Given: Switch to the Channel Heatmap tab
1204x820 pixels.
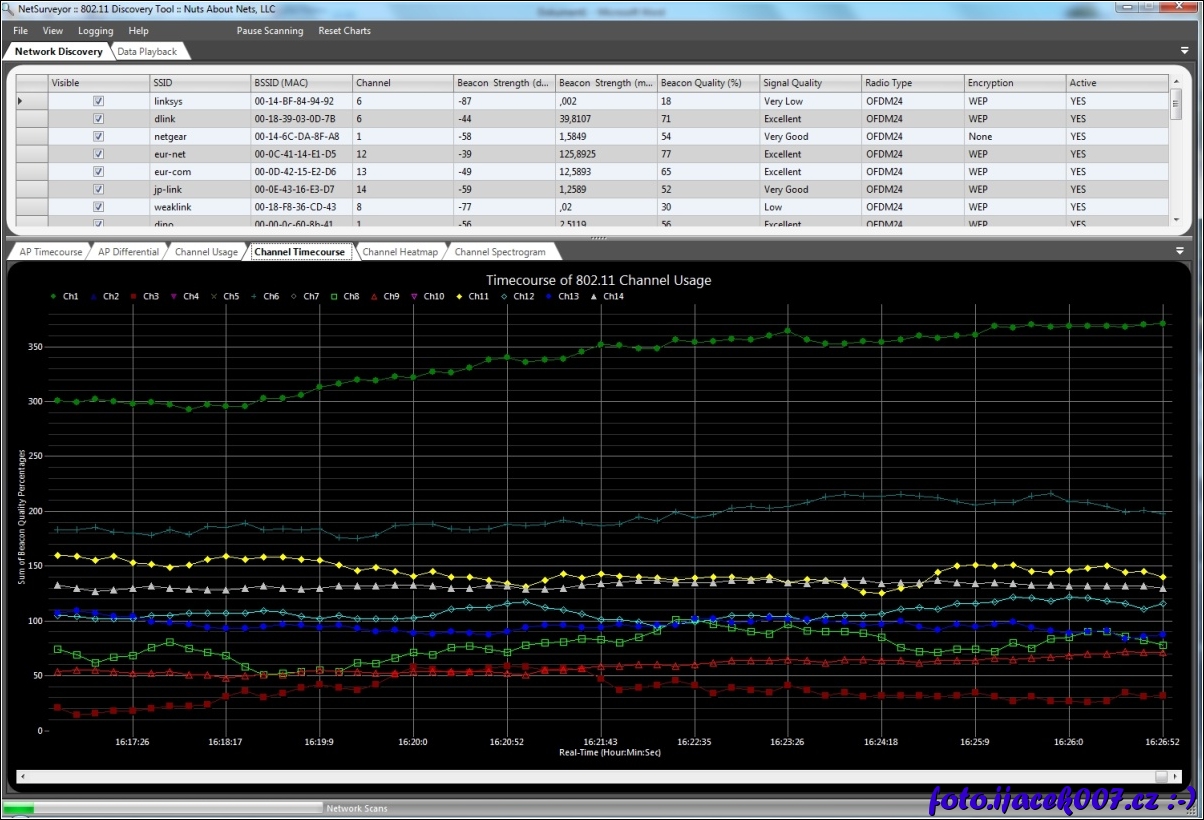Looking at the screenshot, I should [400, 252].
